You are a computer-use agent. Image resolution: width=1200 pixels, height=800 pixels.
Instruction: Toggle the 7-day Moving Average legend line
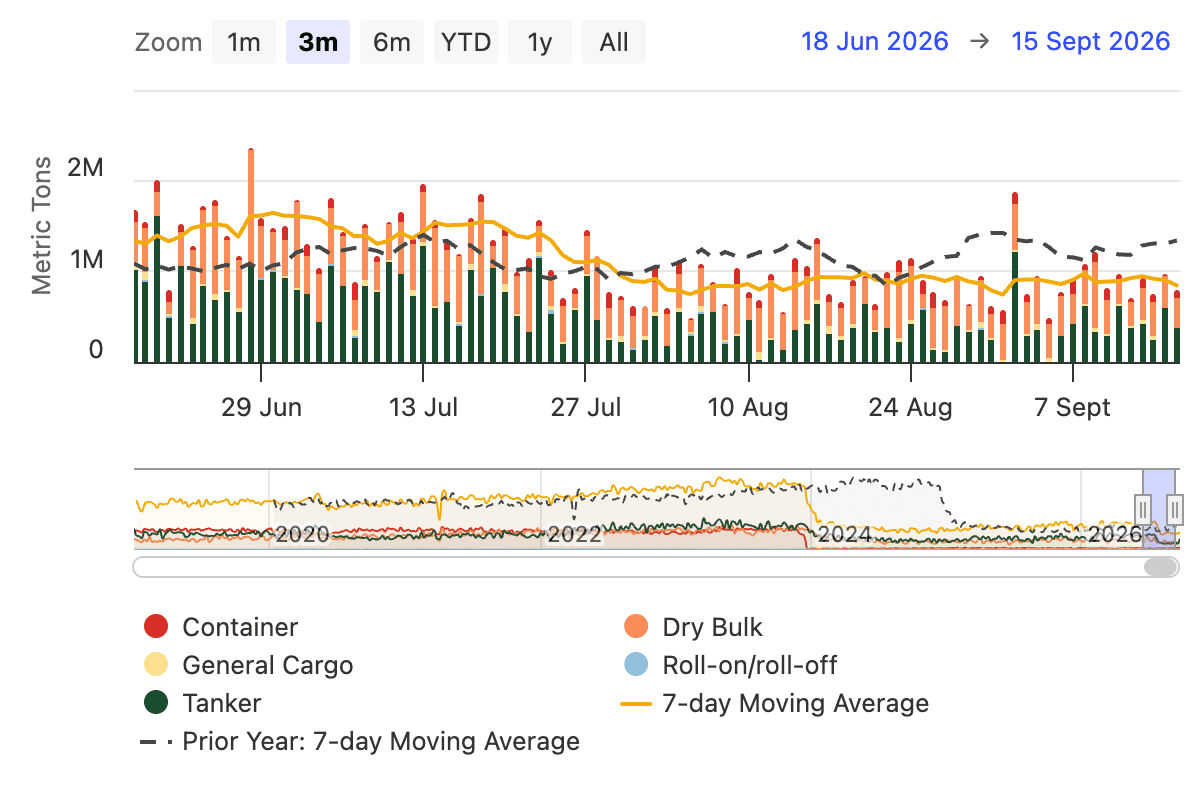click(x=775, y=703)
